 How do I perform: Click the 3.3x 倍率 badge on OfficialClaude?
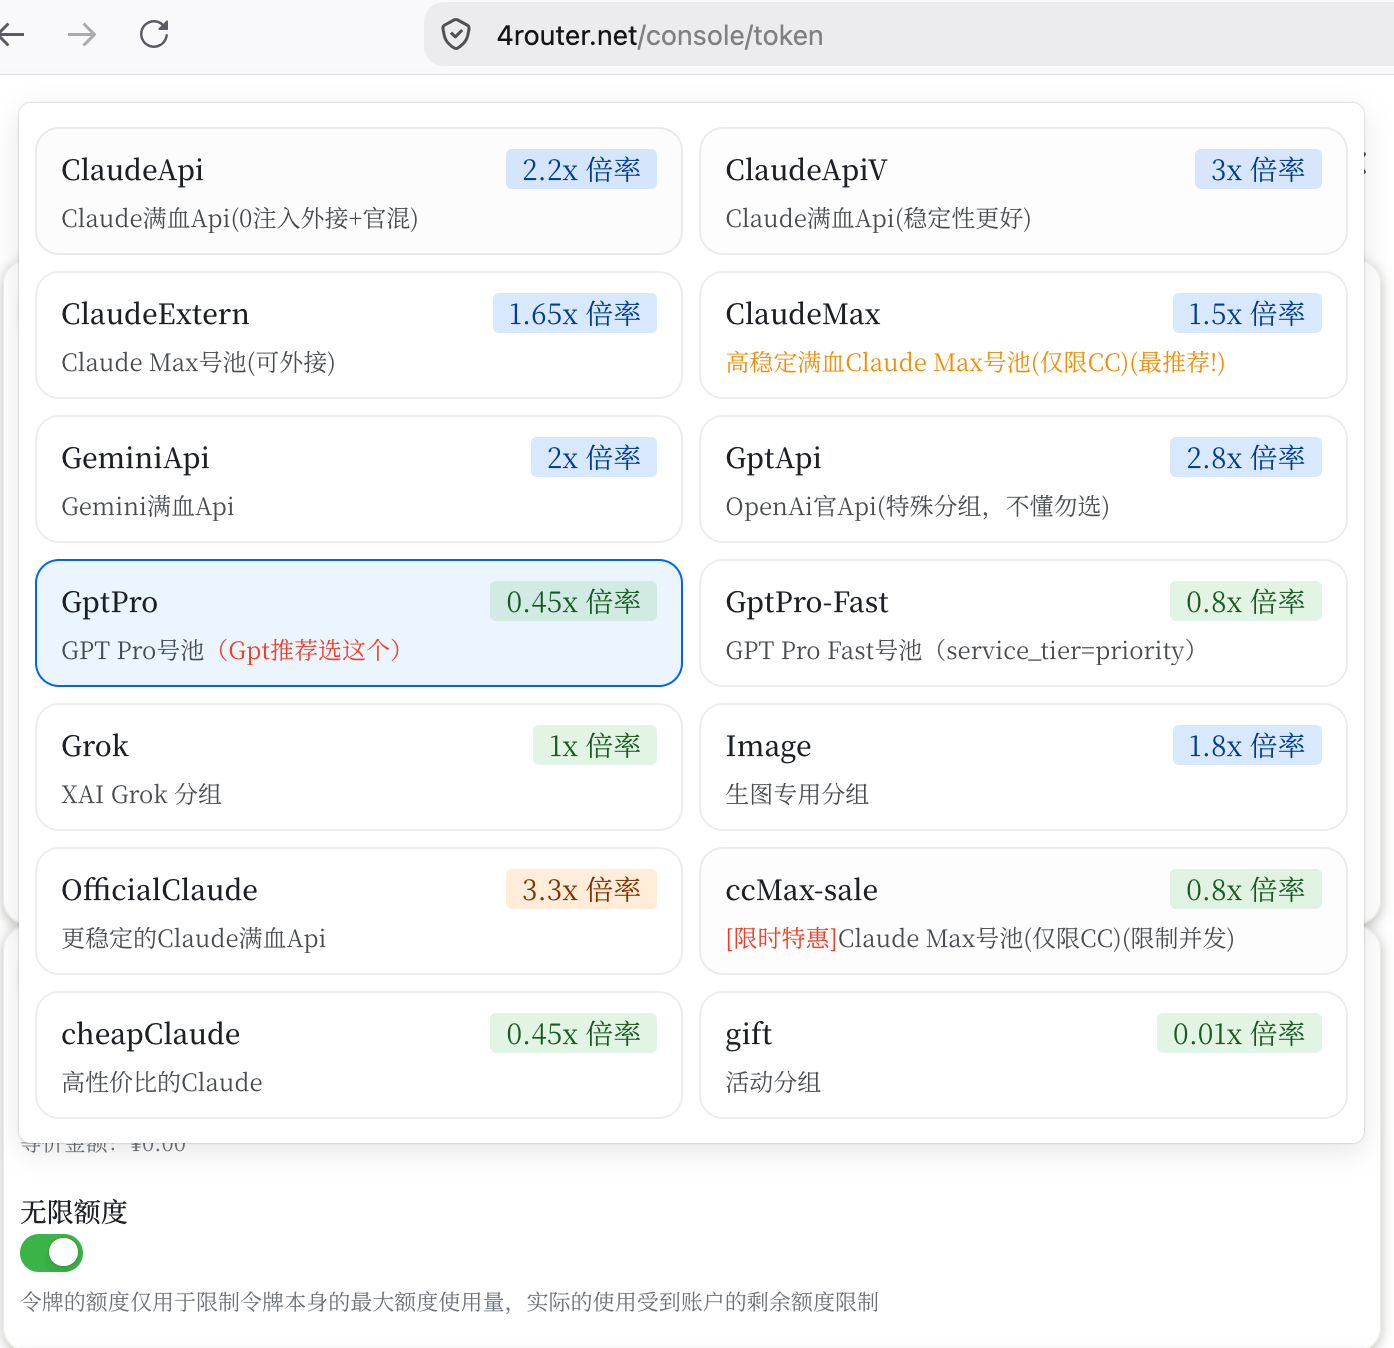coord(581,889)
